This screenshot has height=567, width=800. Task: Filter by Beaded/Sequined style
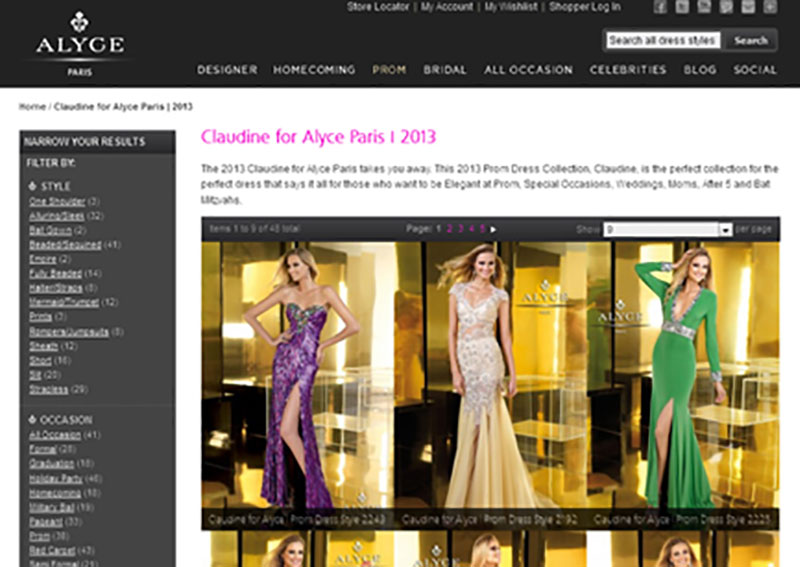[65, 245]
